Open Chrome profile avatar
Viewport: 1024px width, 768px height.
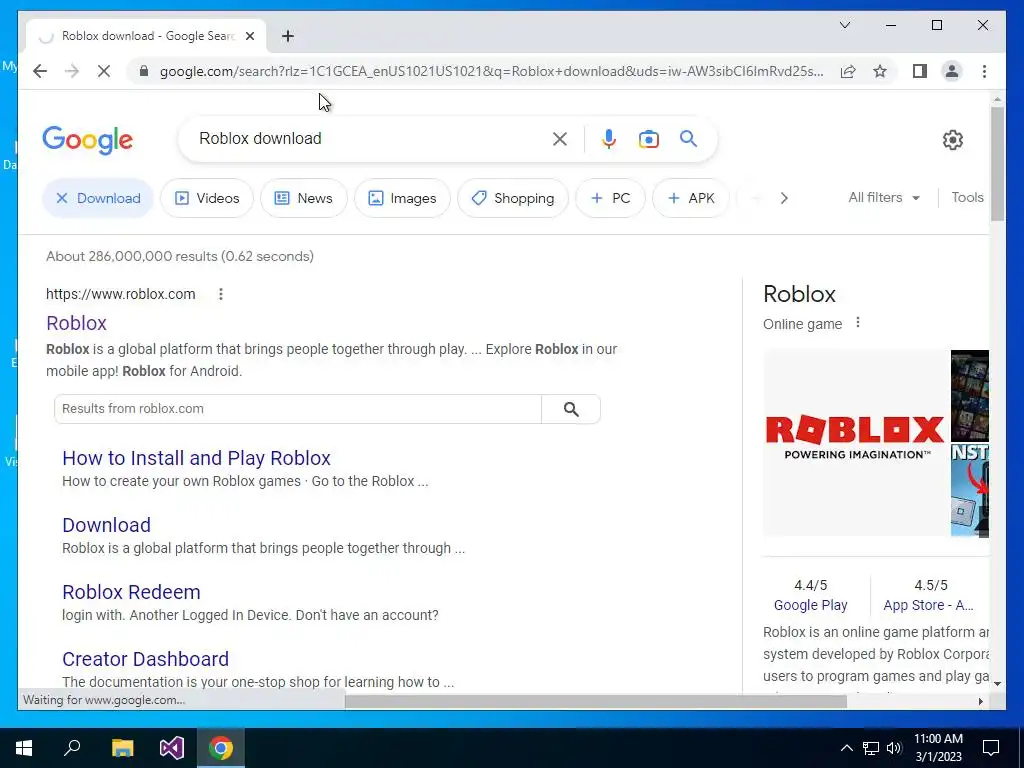952,71
